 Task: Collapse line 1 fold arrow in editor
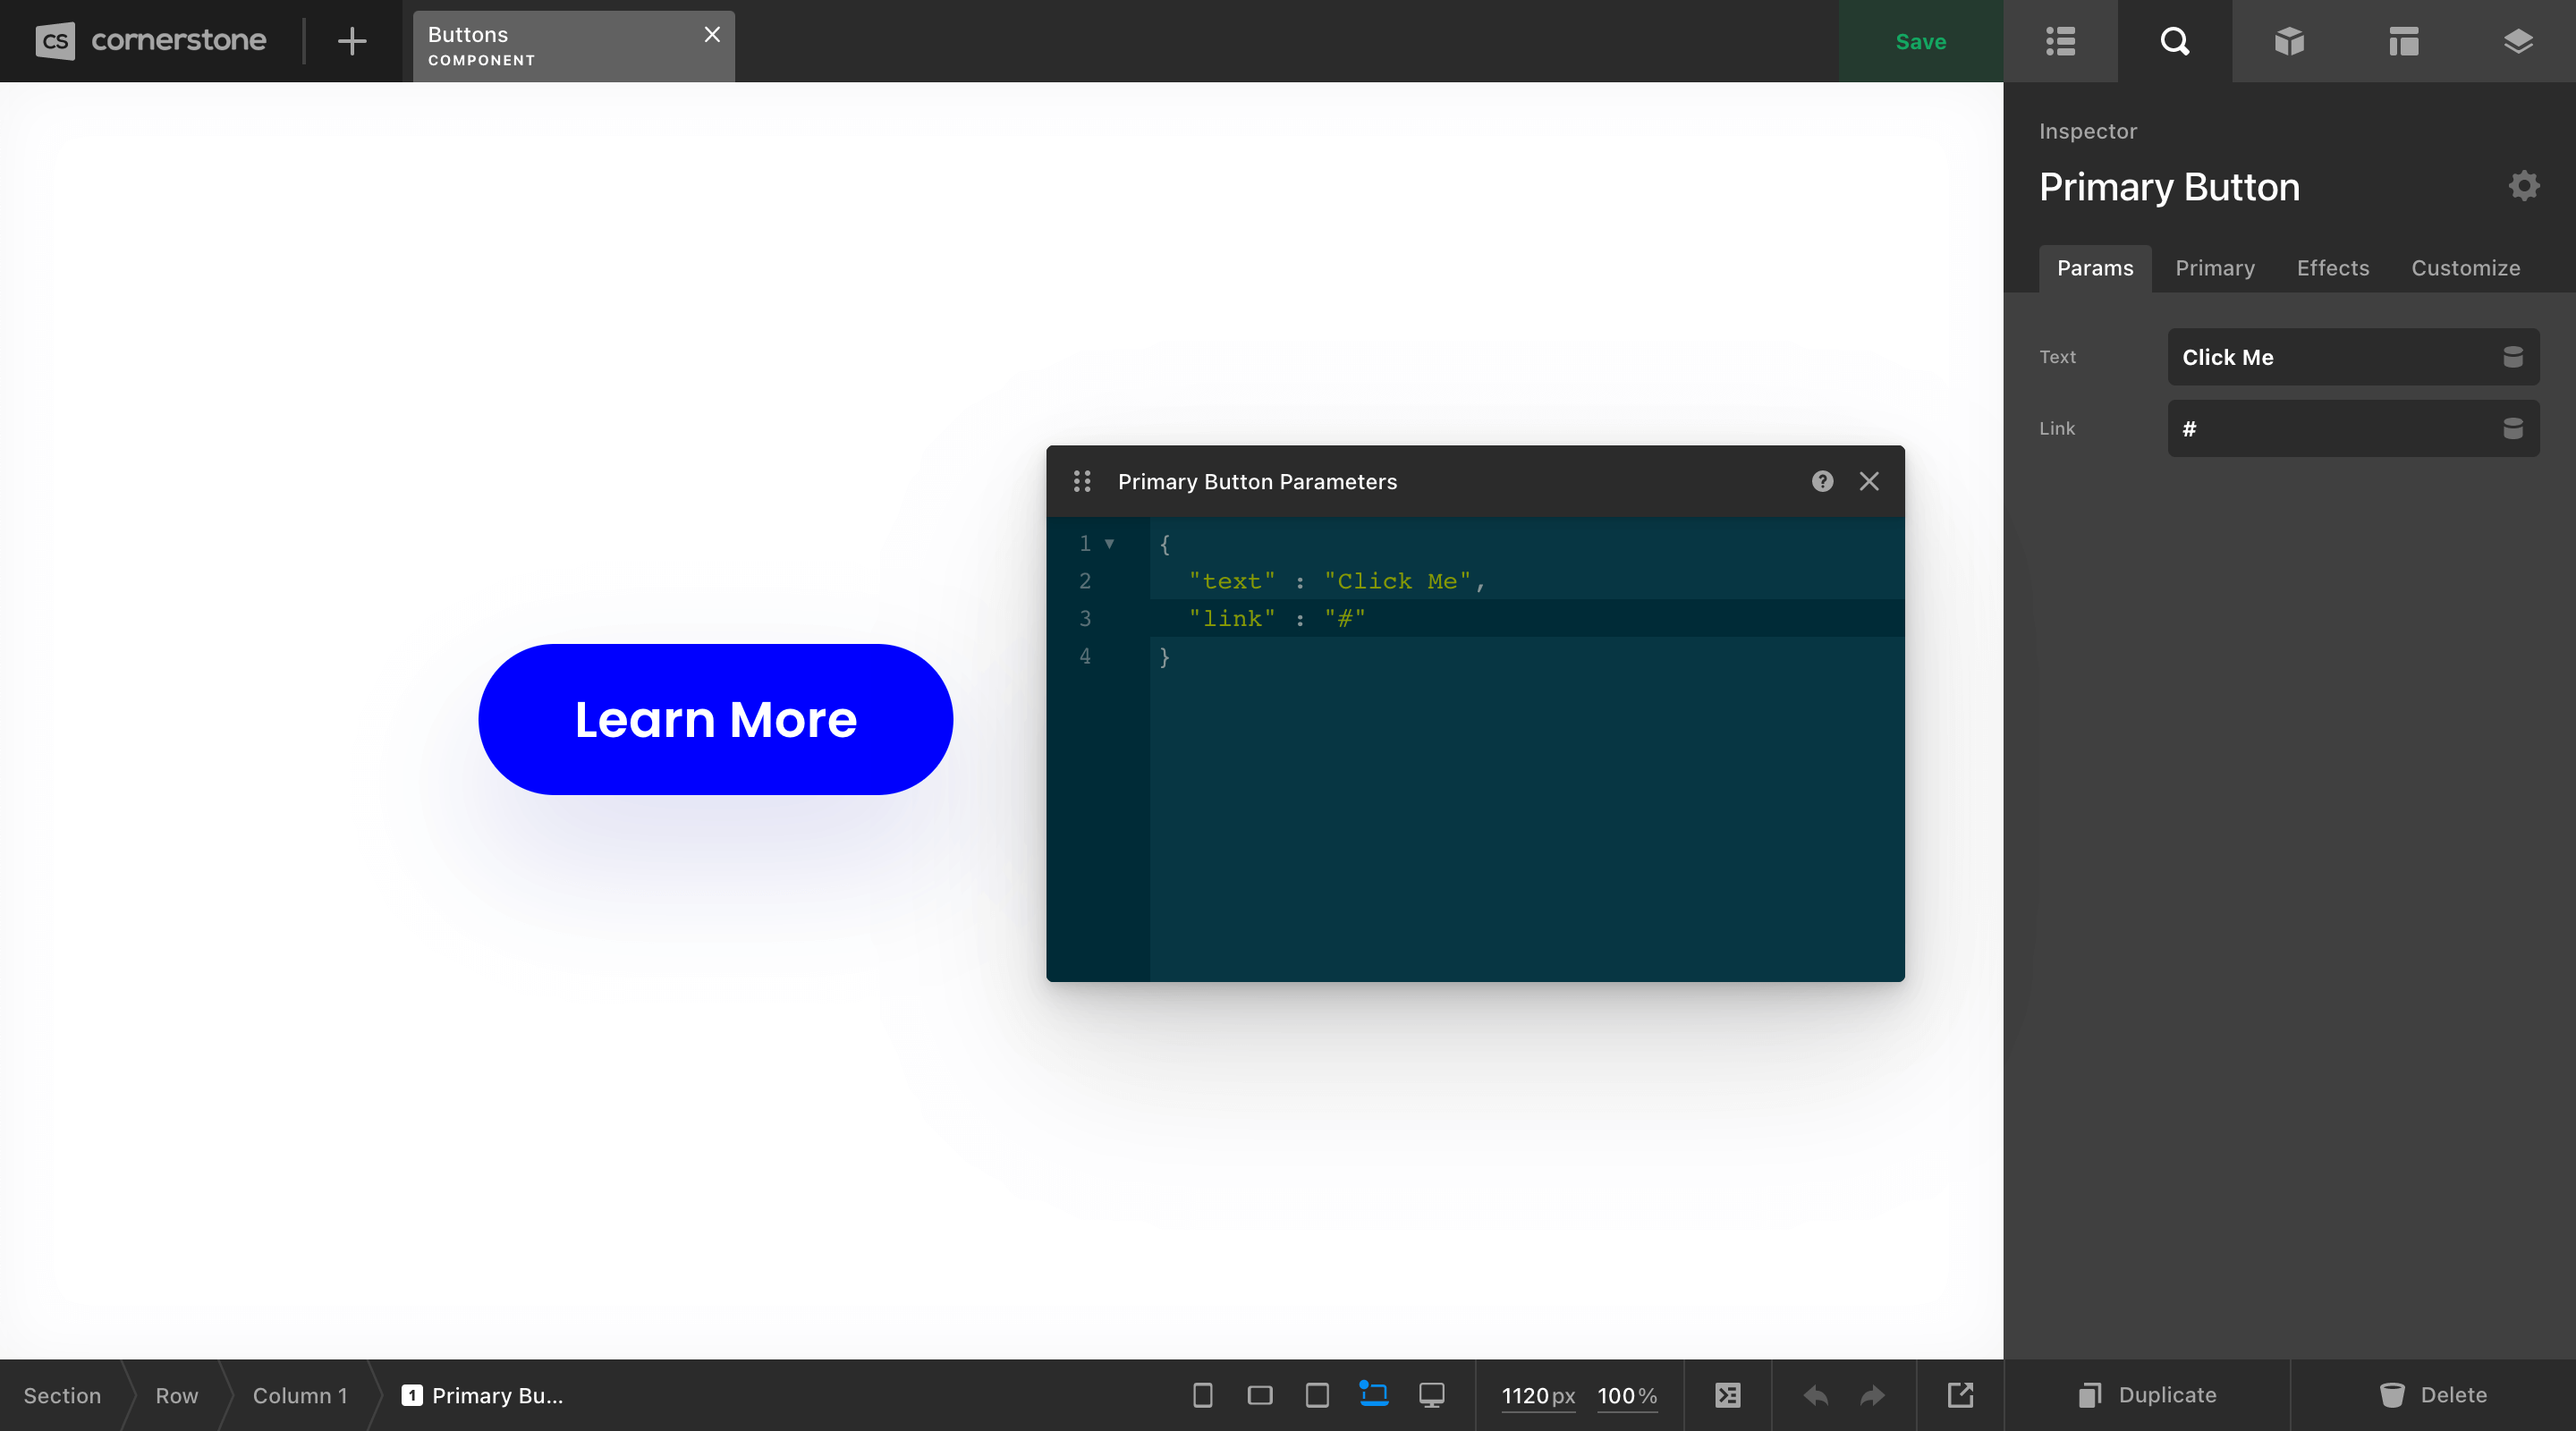point(1109,544)
